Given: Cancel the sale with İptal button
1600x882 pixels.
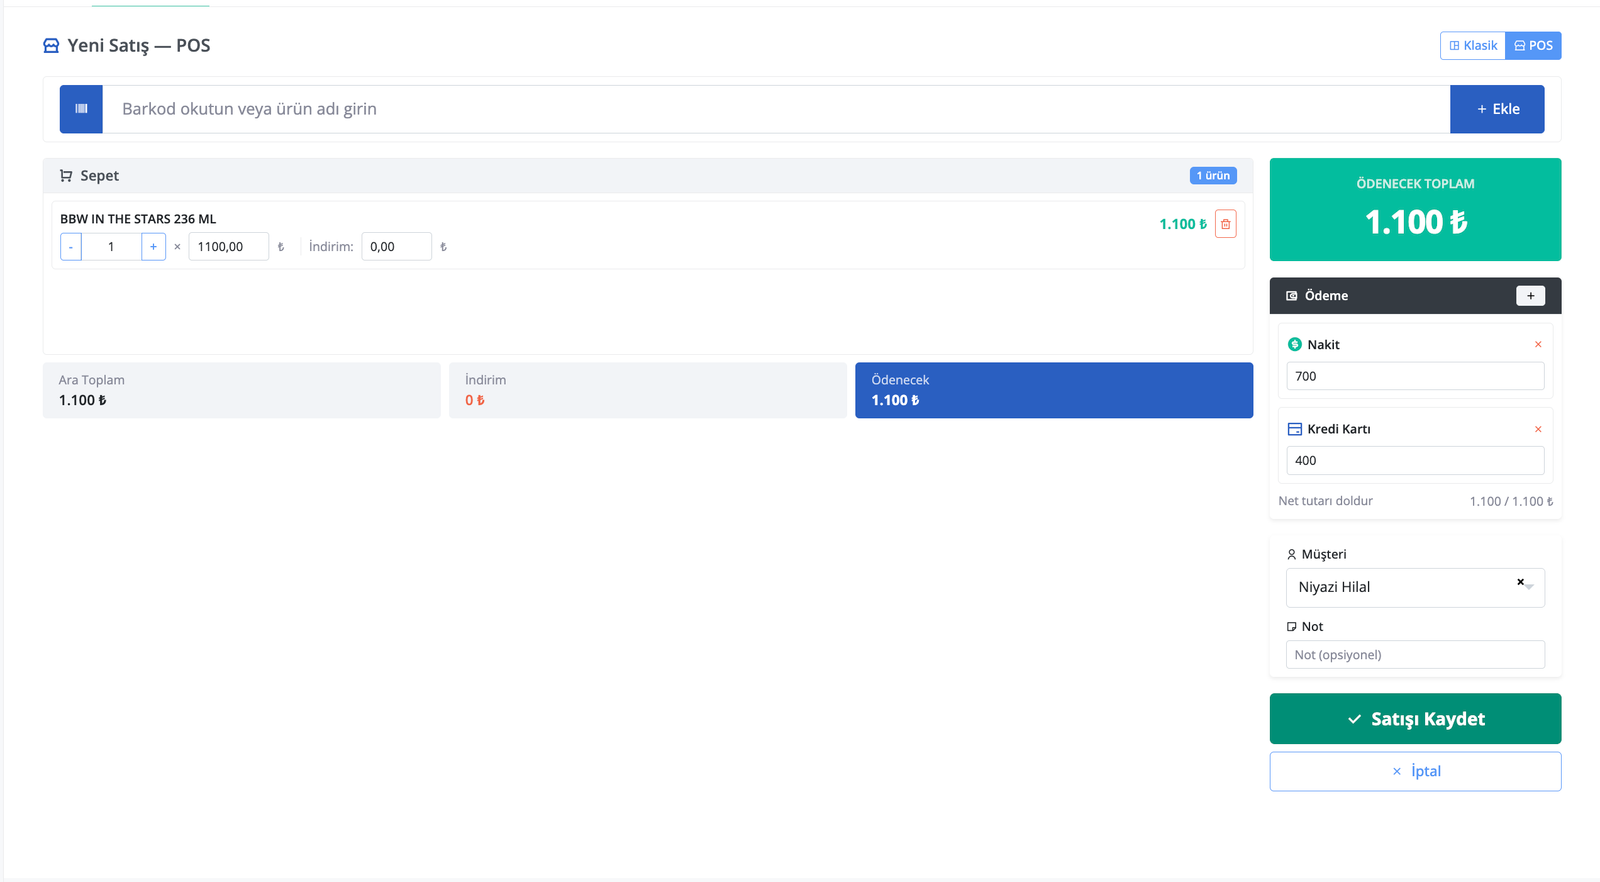Looking at the screenshot, I should point(1415,772).
